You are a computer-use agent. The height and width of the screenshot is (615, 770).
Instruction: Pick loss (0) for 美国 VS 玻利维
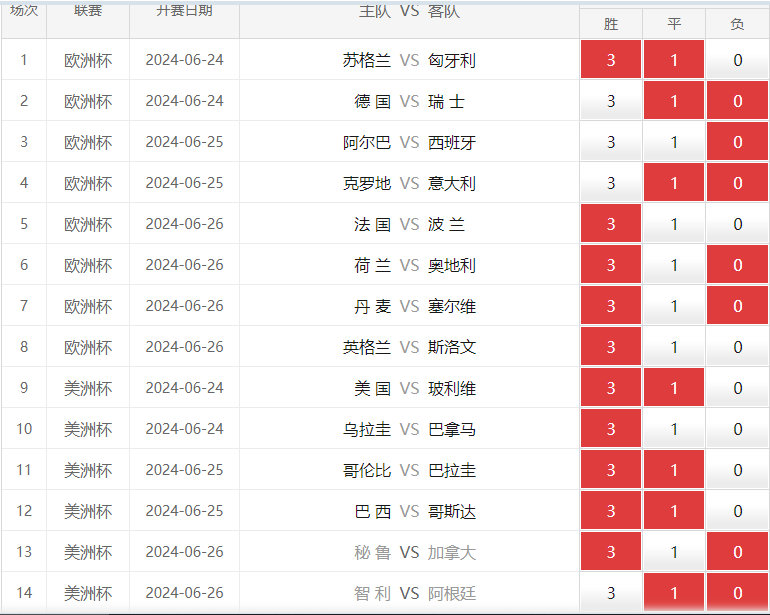pyautogui.click(x=737, y=388)
